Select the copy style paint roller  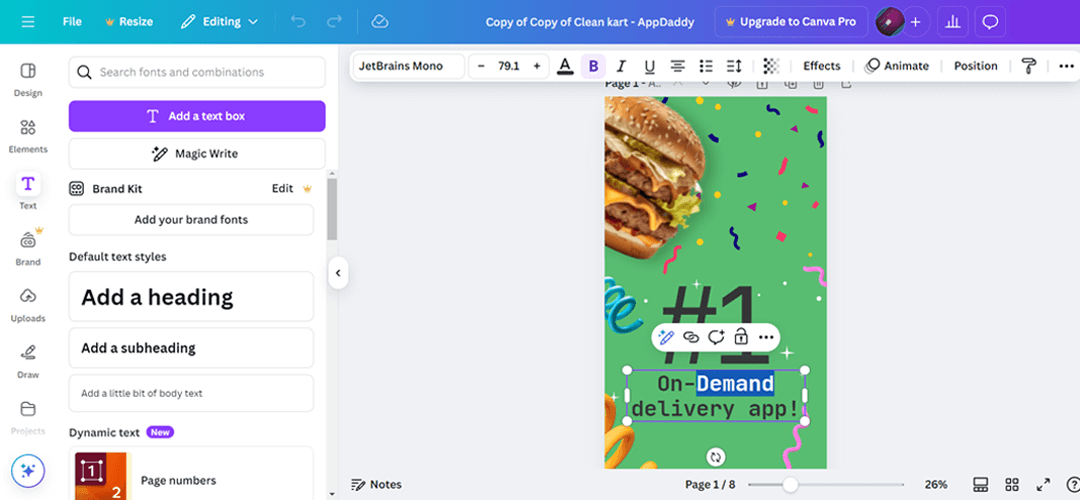pyautogui.click(x=1028, y=66)
